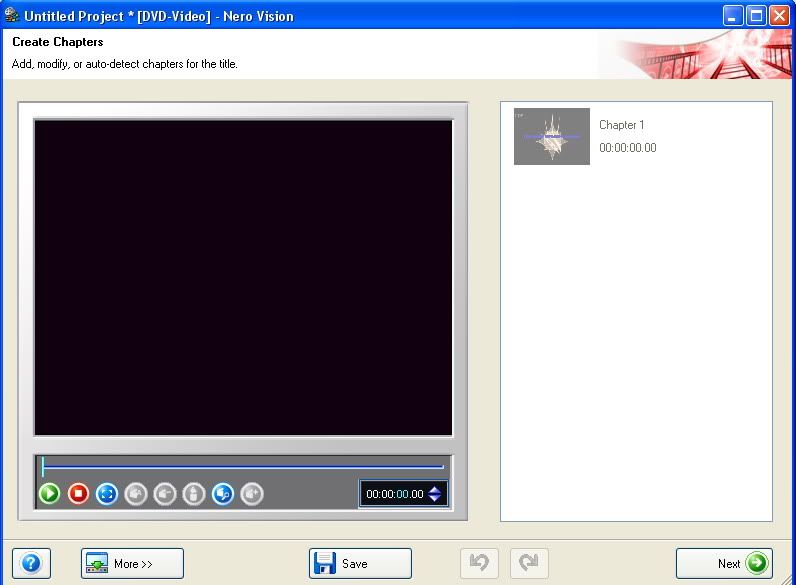796x585 pixels.
Task: Close the Nero Vision window
Action: click(779, 16)
